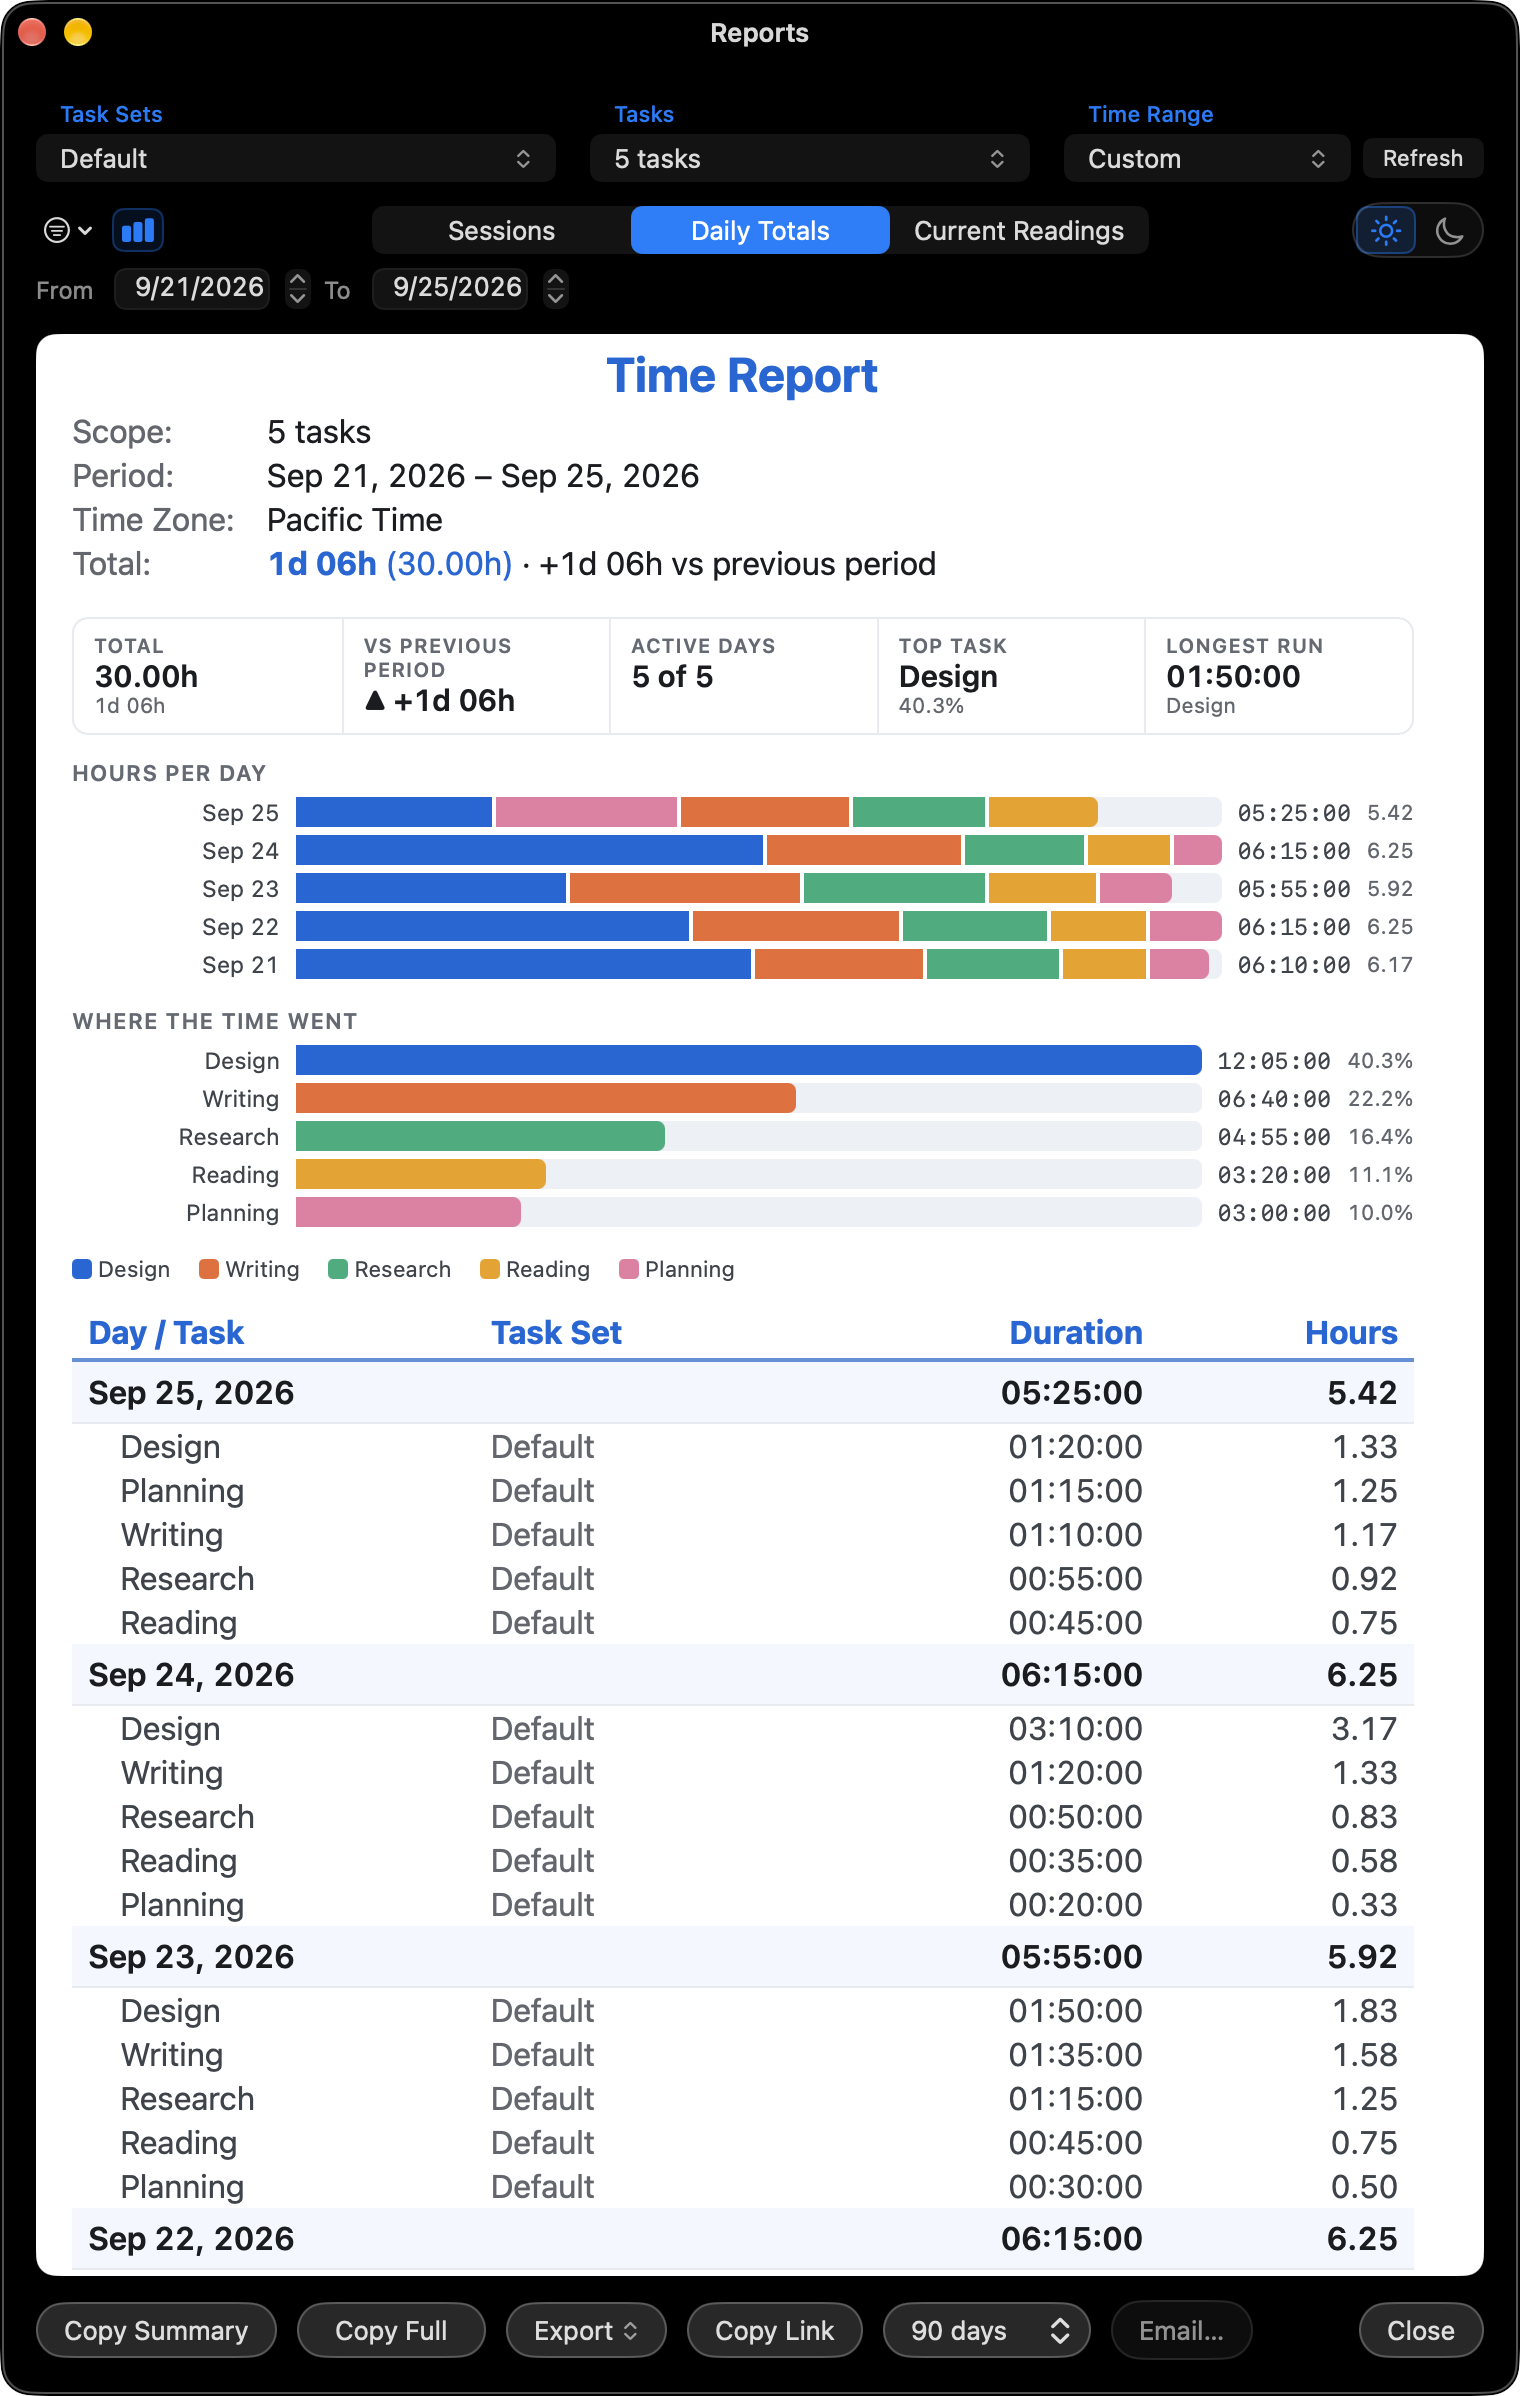Image resolution: width=1520 pixels, height=2396 pixels.
Task: Open the 5 tasks dropdown
Action: [810, 159]
